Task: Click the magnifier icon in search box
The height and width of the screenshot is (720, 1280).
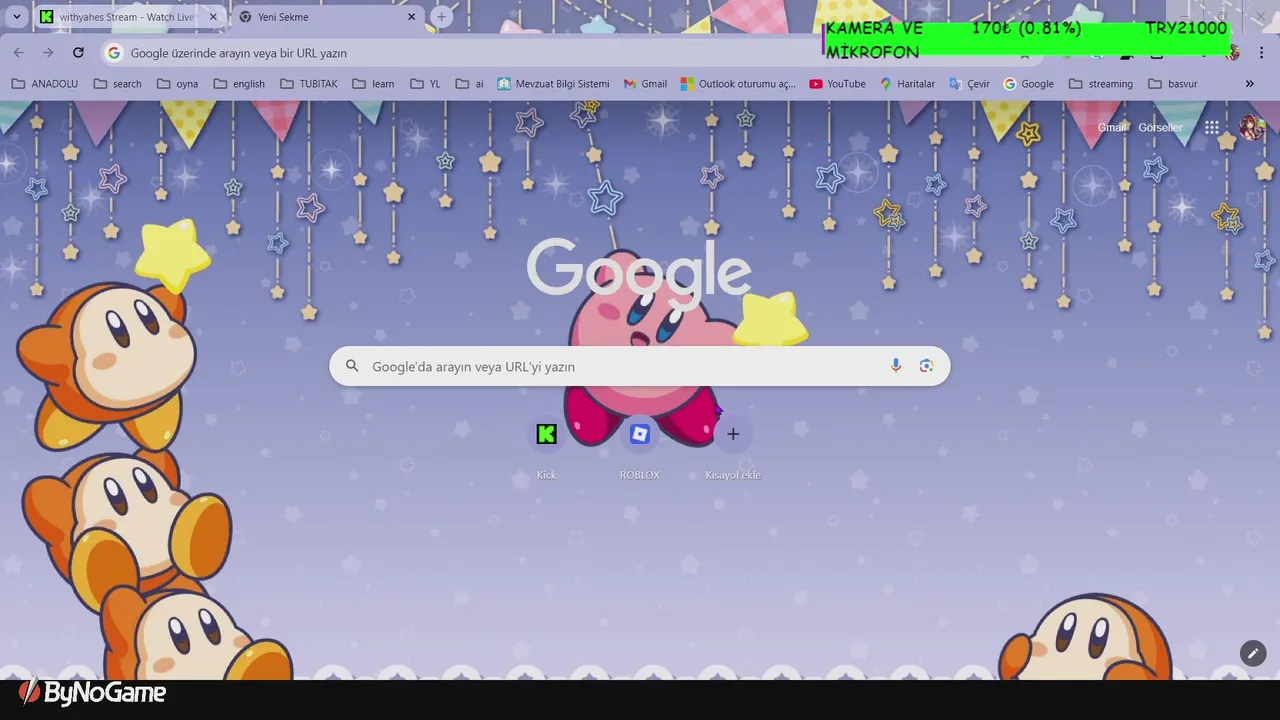Action: pyautogui.click(x=352, y=366)
